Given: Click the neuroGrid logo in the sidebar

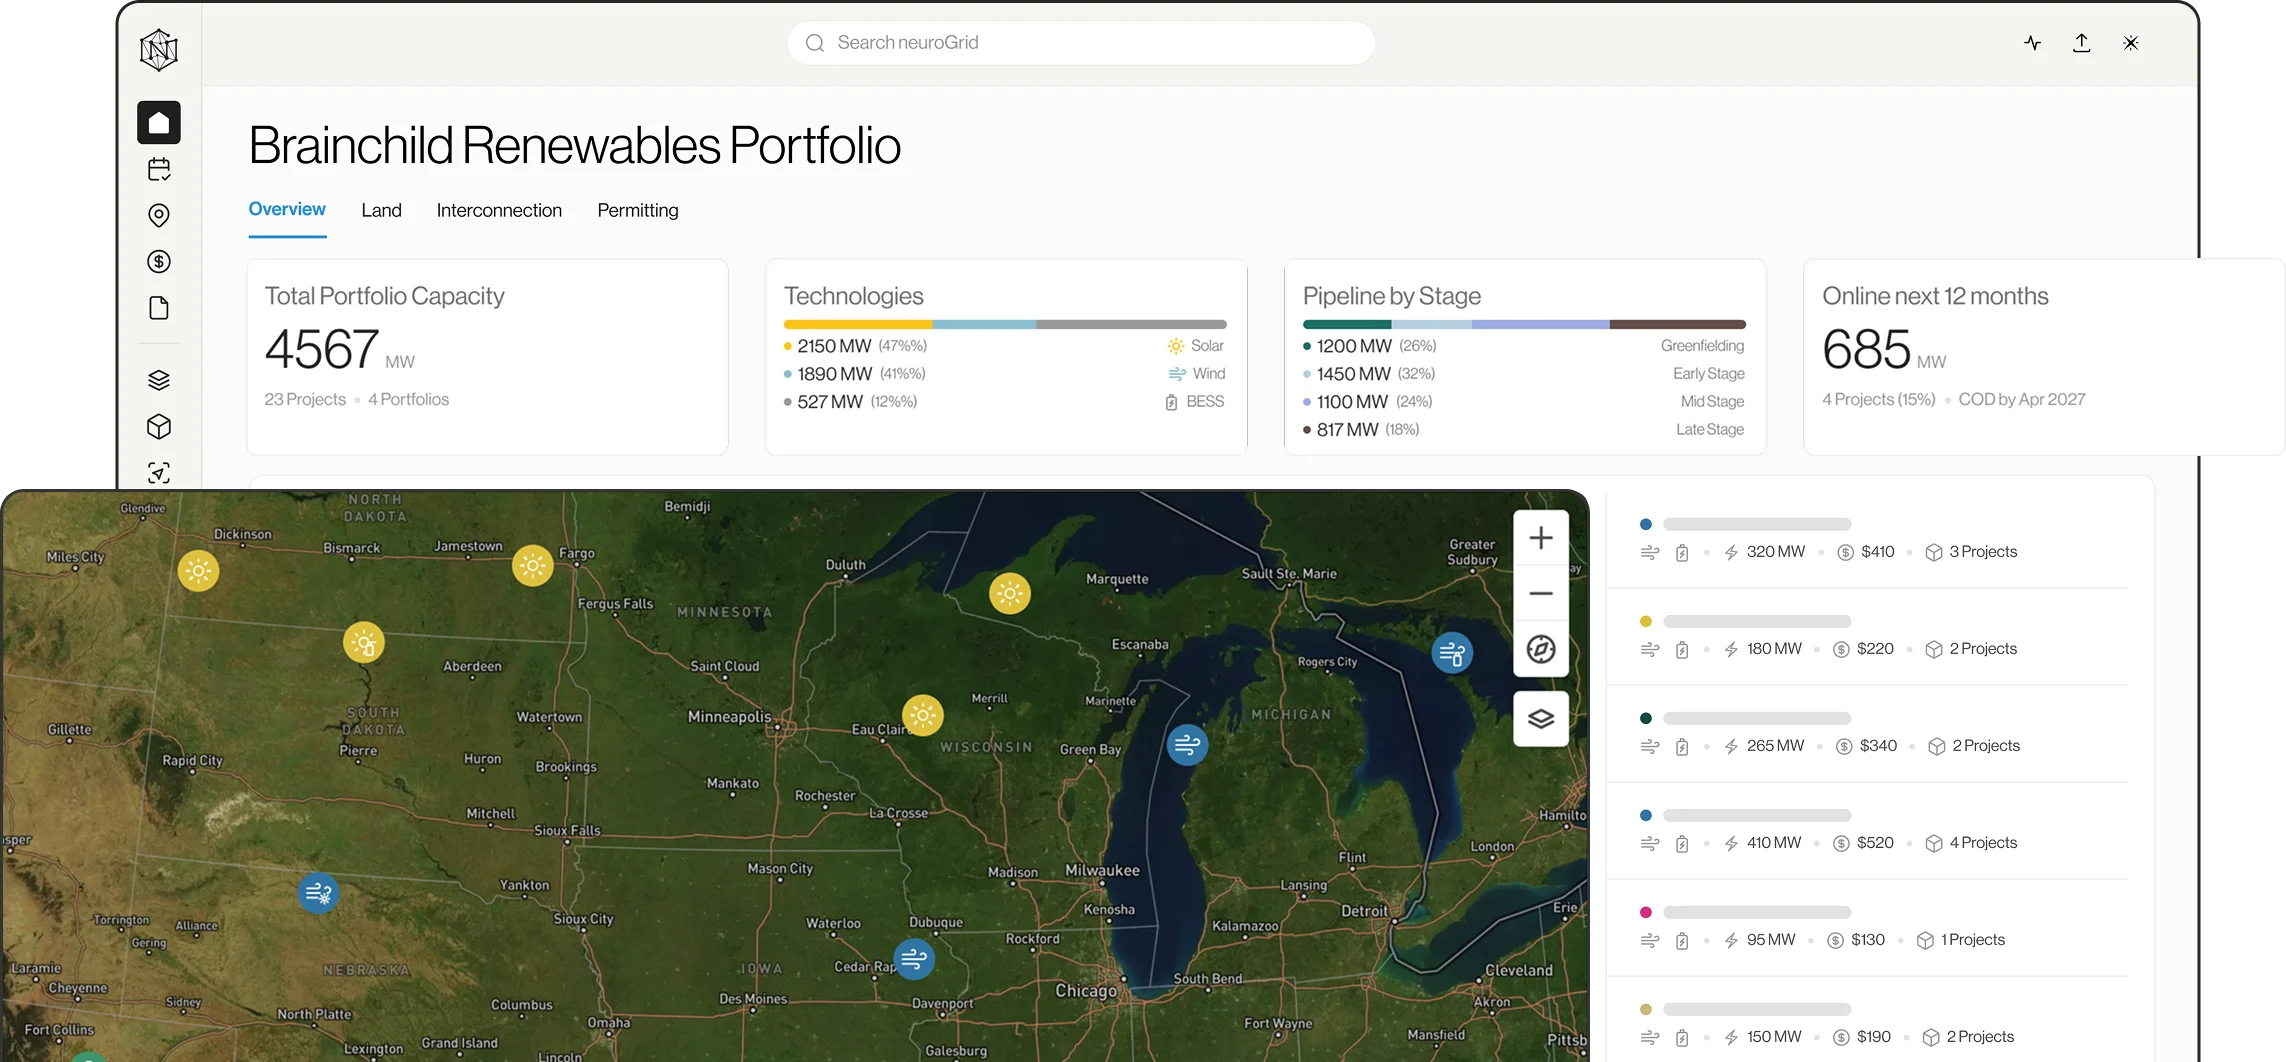Looking at the screenshot, I should (159, 49).
